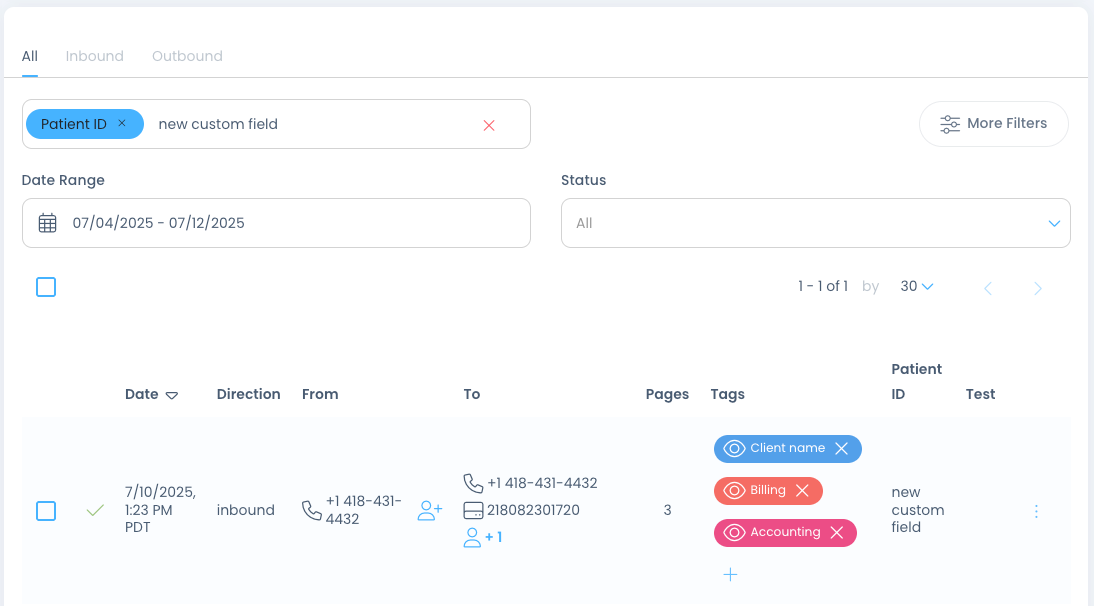The image size is (1094, 606).
Task: Open the page size 30 dropdown
Action: point(917,287)
